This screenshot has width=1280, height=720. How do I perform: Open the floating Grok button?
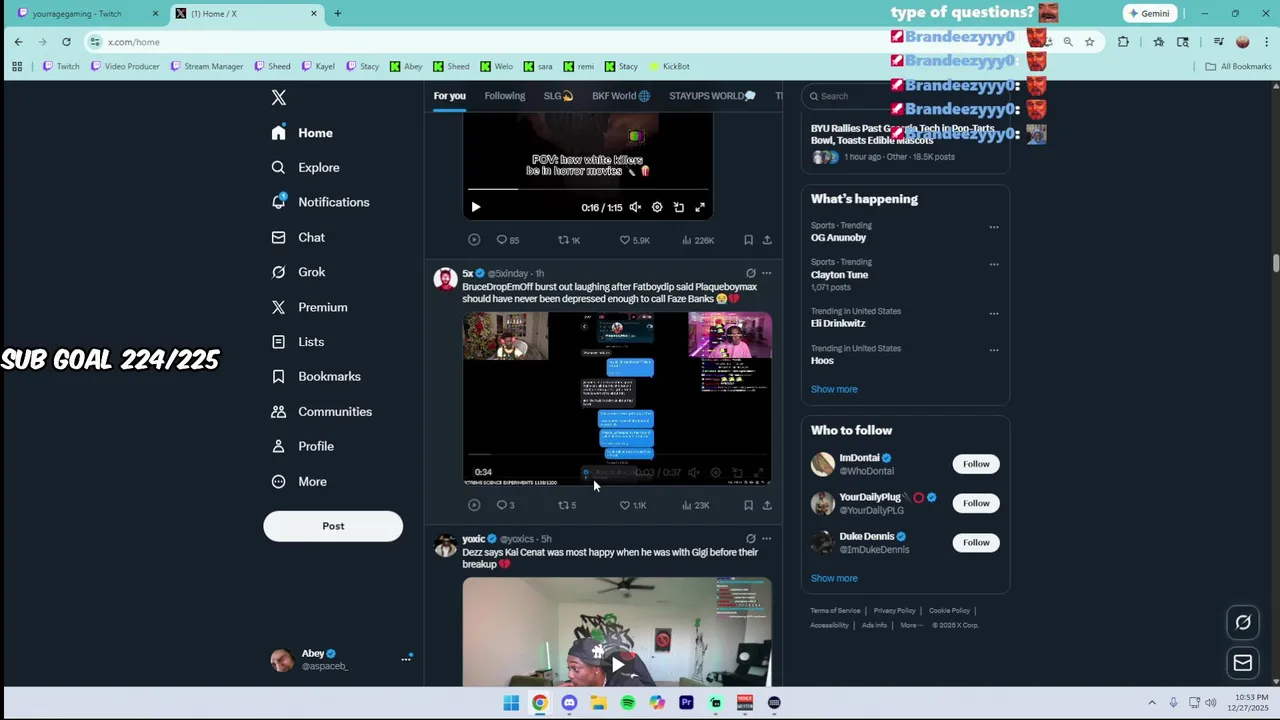1243,622
